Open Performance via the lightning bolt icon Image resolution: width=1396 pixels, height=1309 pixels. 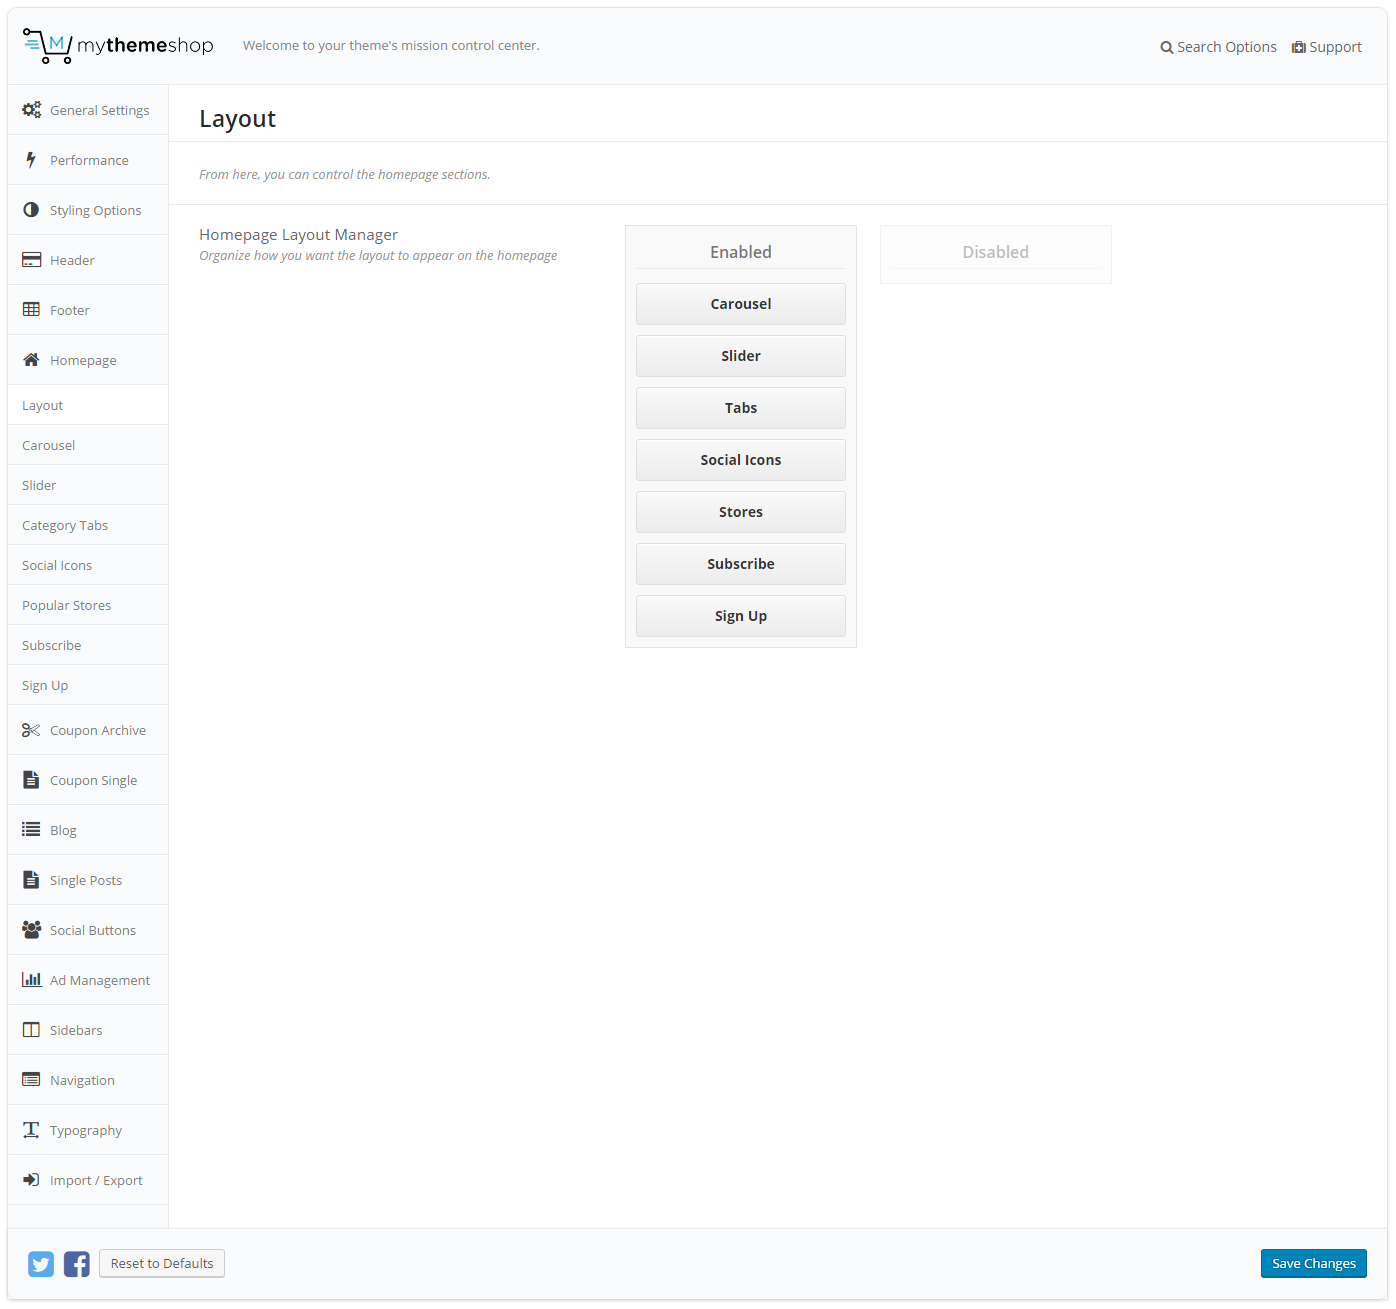(x=31, y=160)
